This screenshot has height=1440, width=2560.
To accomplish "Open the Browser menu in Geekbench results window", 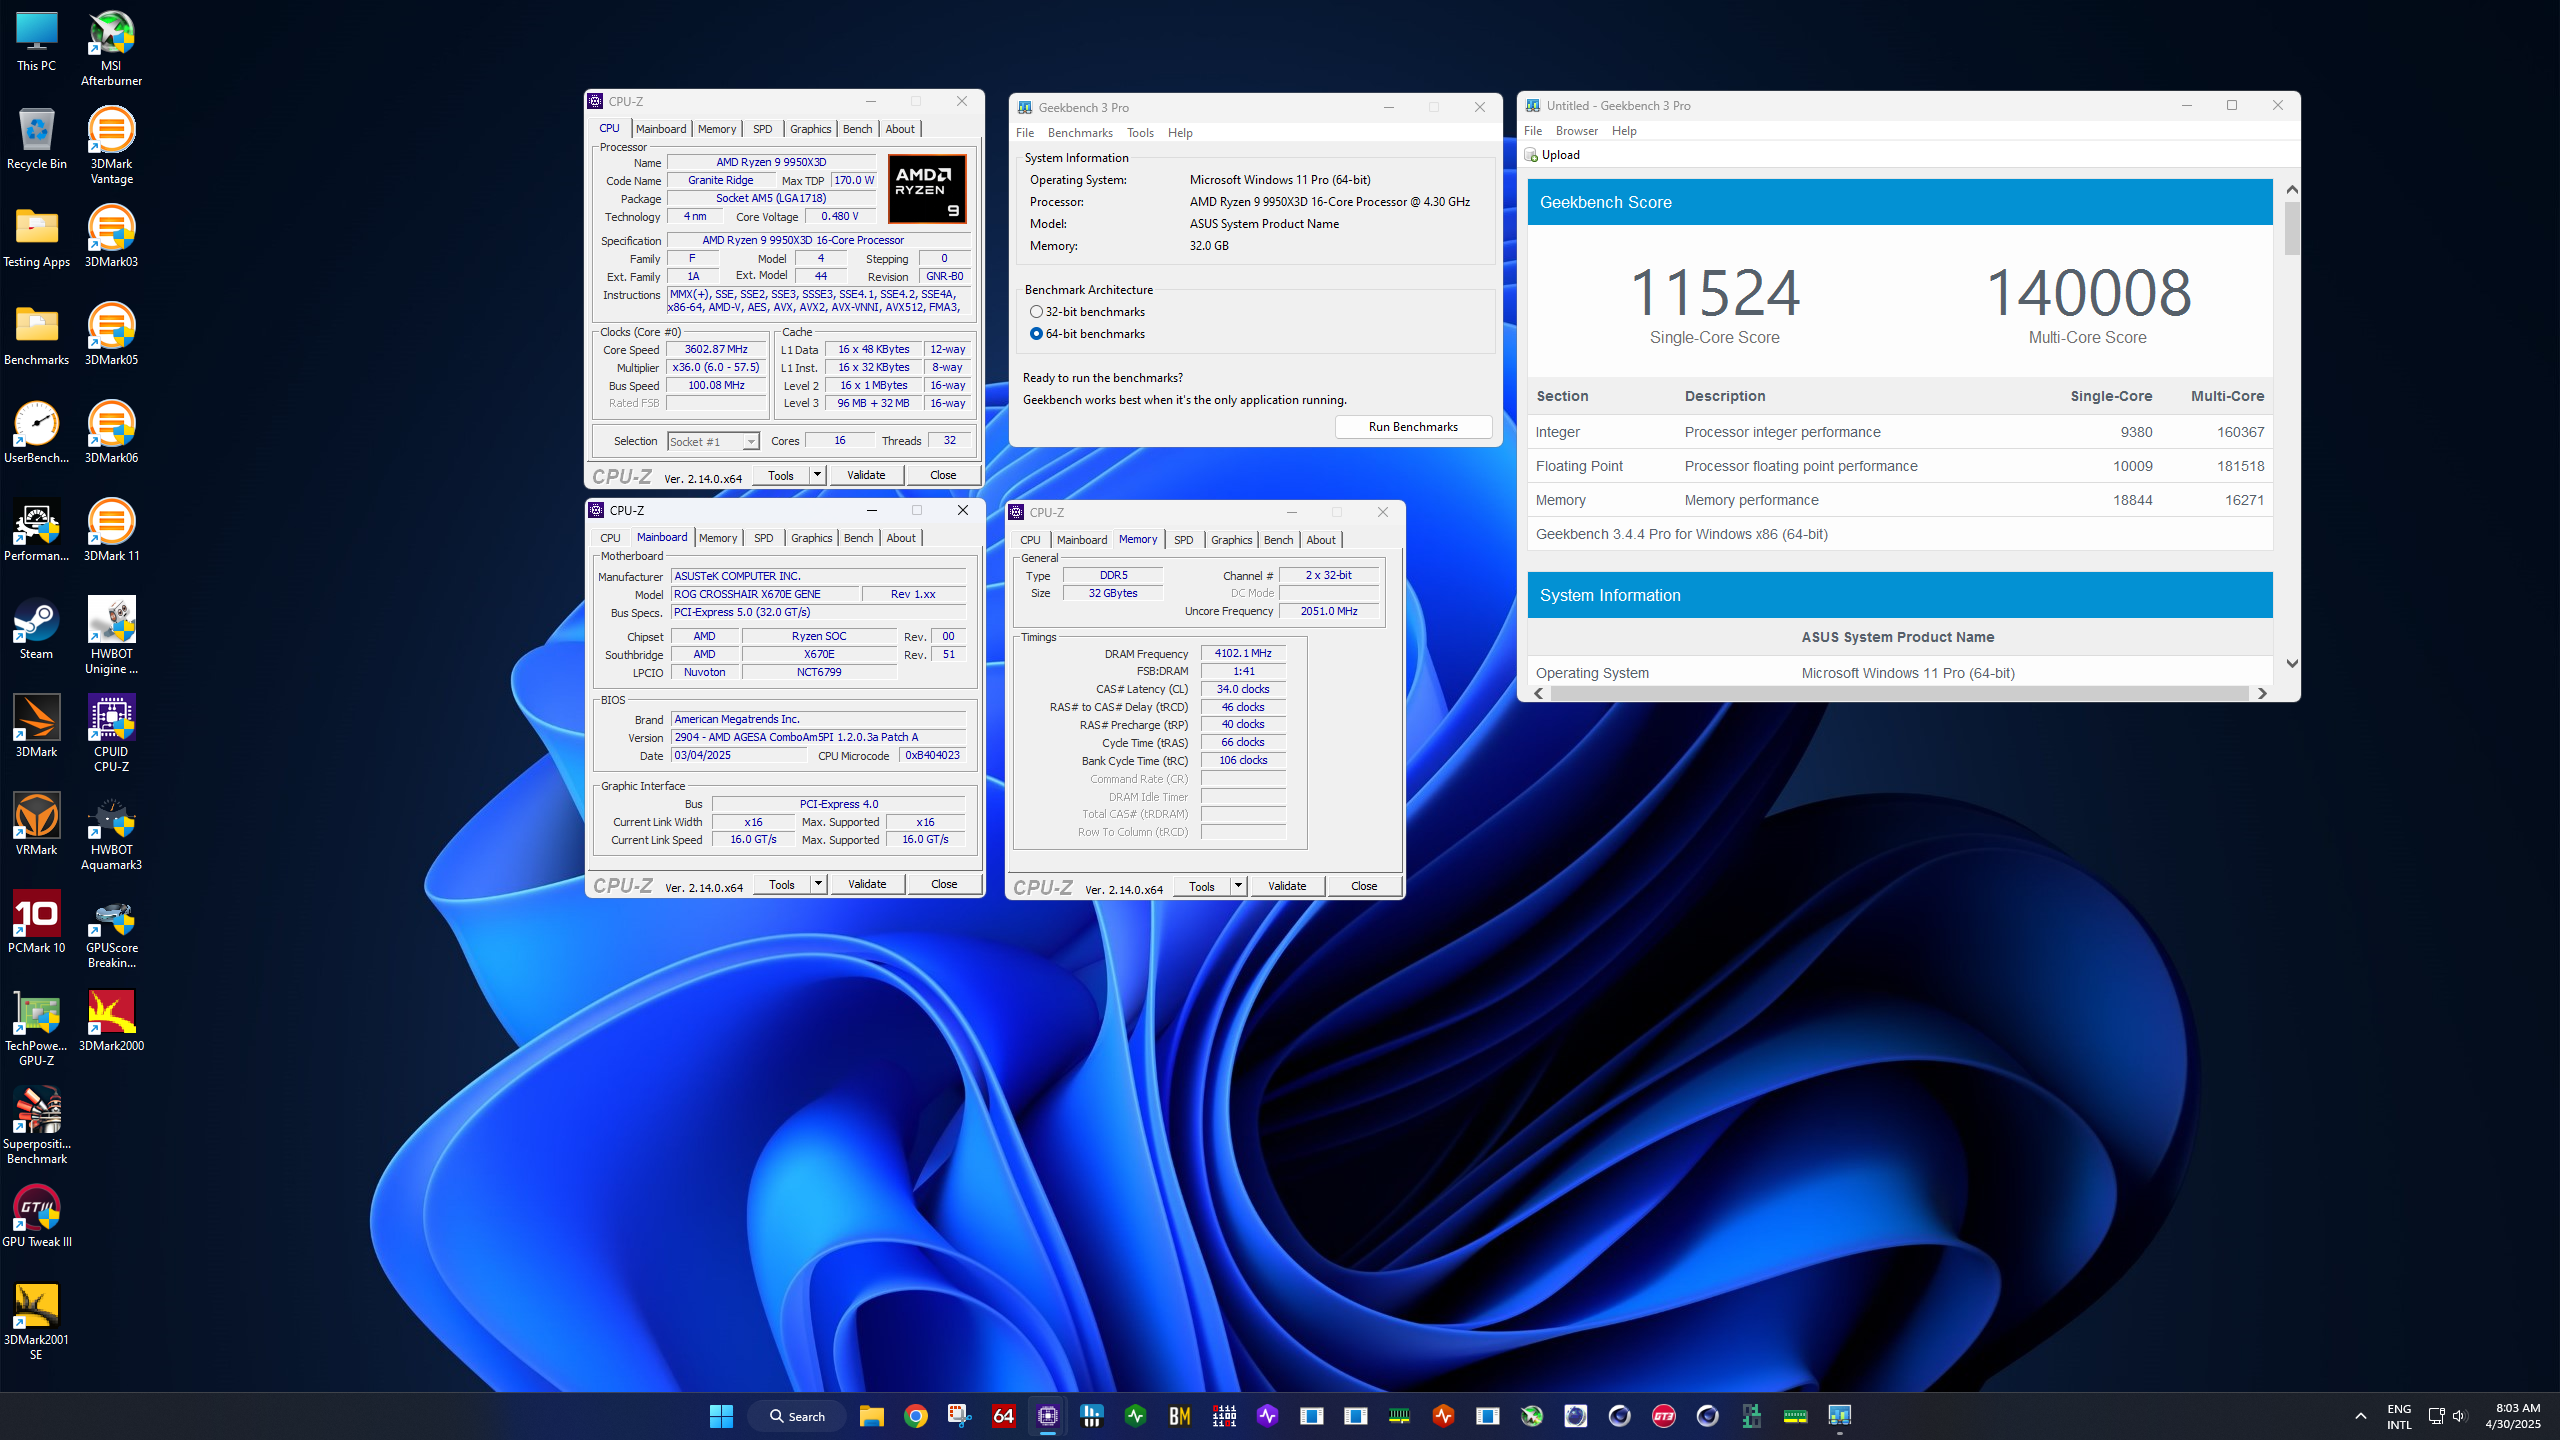I will click(1576, 131).
